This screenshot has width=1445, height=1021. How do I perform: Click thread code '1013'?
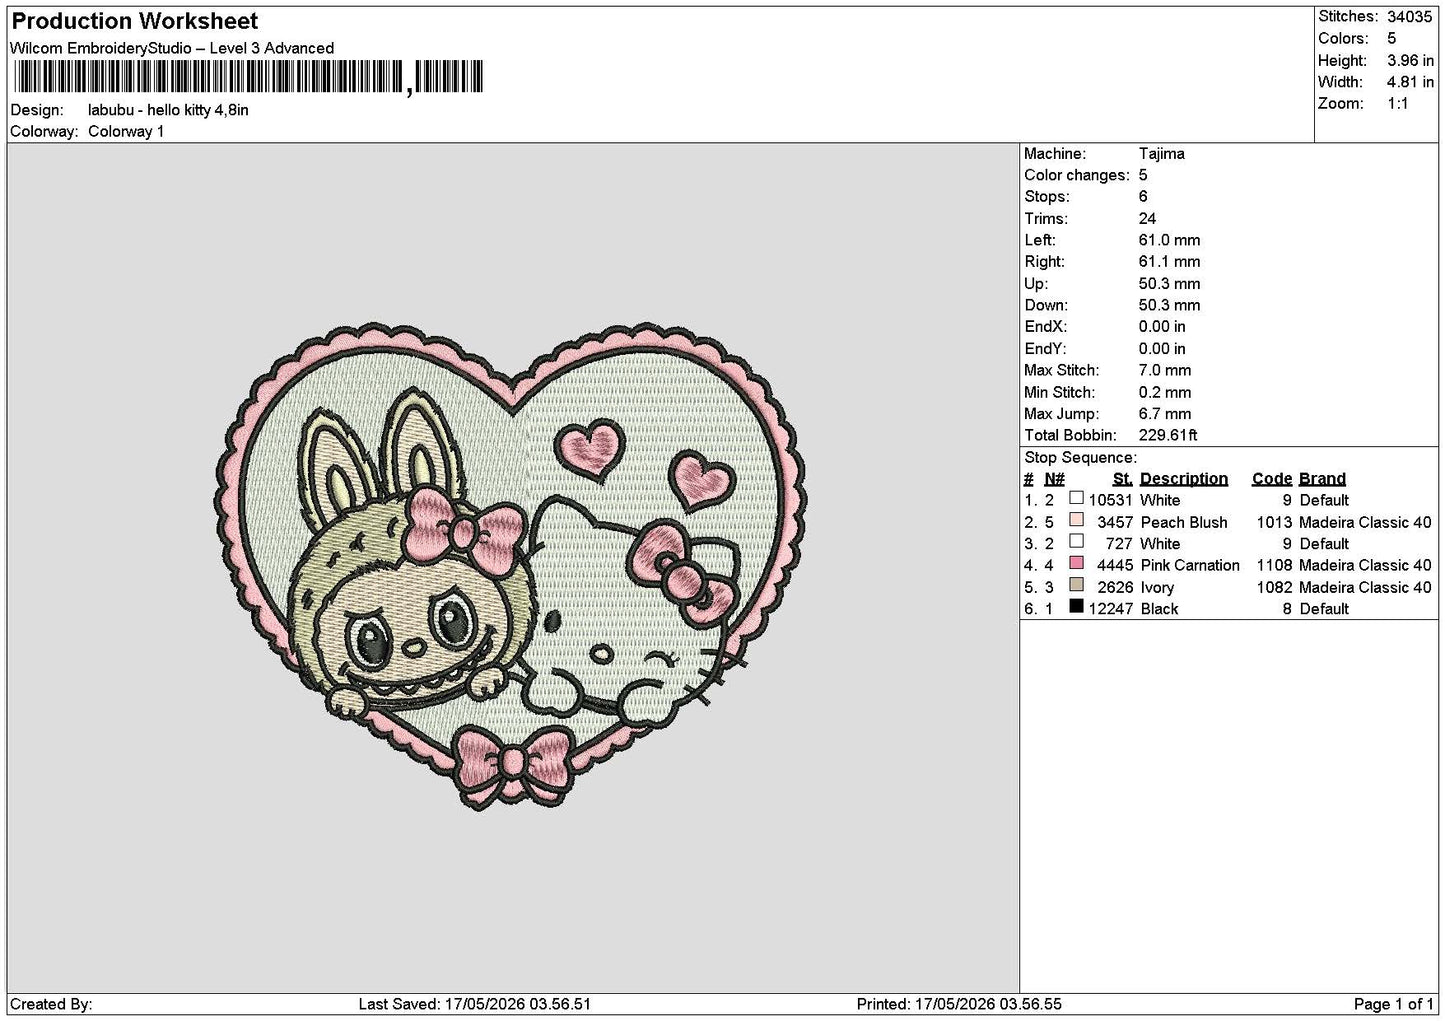[1274, 522]
